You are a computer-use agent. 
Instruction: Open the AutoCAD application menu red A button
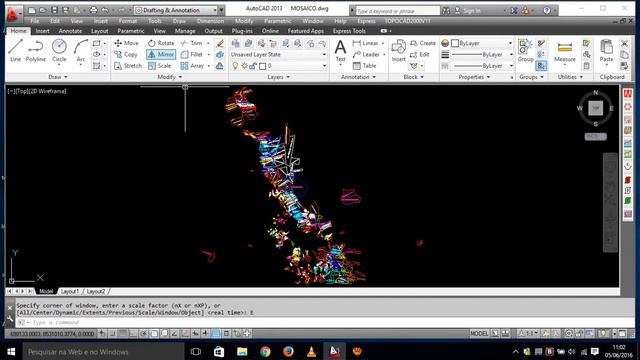12,13
